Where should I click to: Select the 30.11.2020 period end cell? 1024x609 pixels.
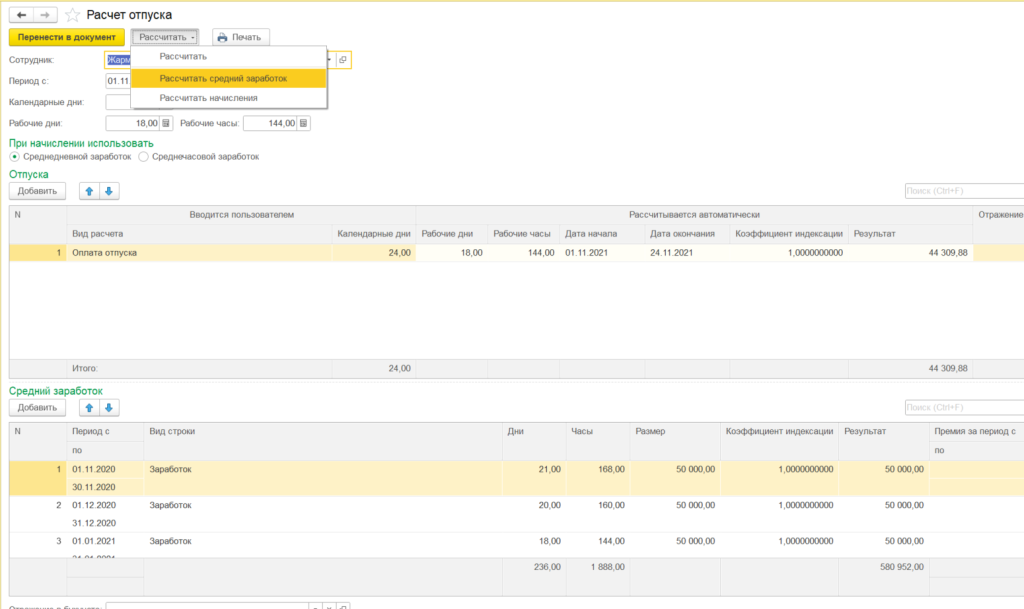104,488
